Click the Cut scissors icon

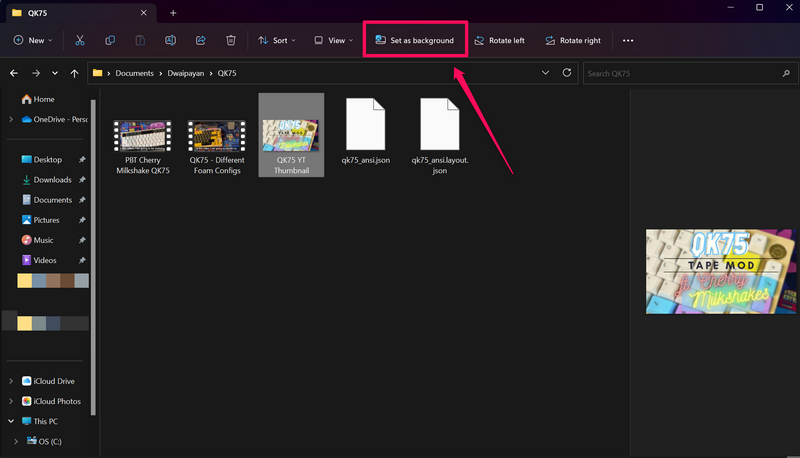click(x=80, y=41)
